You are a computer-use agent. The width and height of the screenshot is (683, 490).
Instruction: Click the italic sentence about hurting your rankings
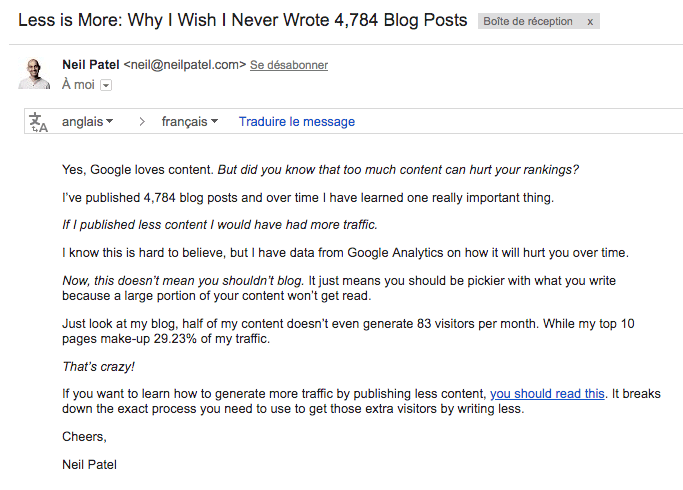(x=398, y=170)
